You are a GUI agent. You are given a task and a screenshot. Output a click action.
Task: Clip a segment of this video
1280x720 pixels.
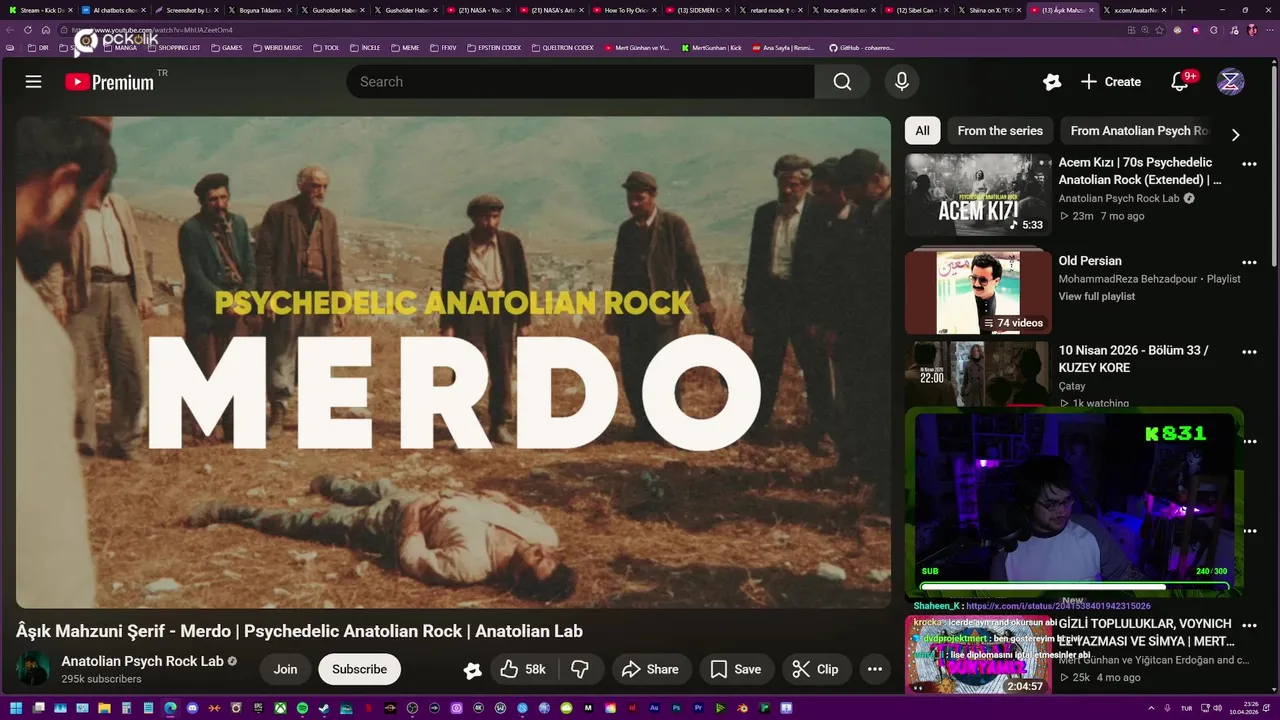816,669
